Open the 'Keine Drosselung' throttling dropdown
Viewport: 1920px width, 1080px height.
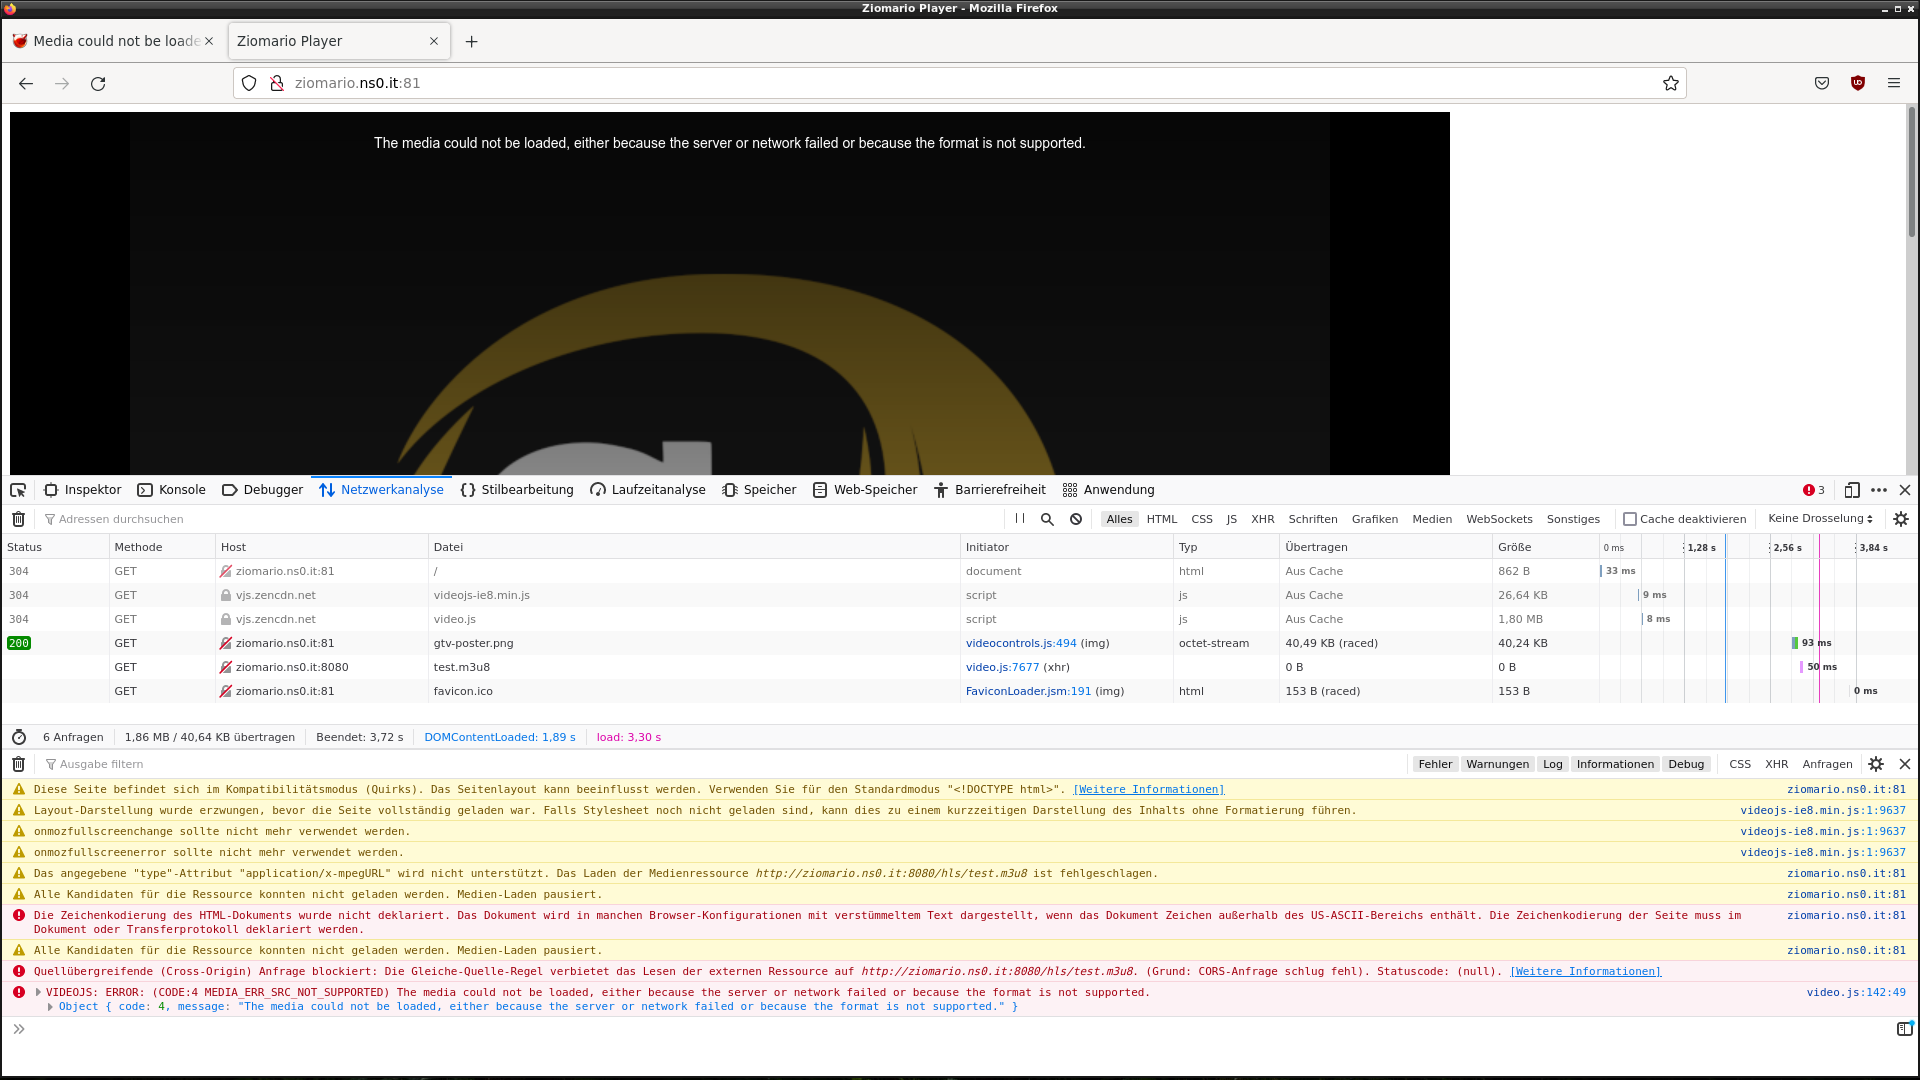pos(1820,519)
